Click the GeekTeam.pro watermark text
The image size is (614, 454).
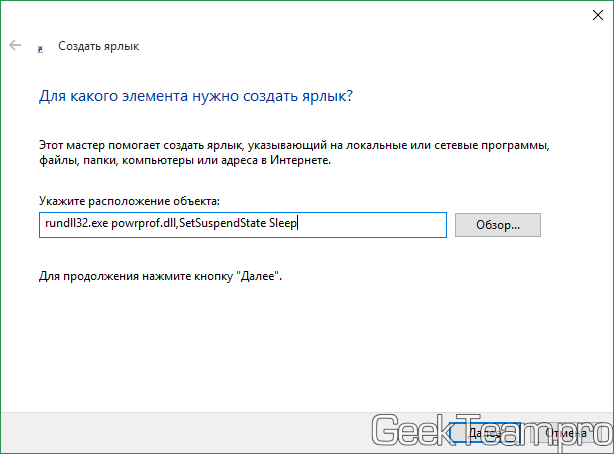[x=490, y=432]
